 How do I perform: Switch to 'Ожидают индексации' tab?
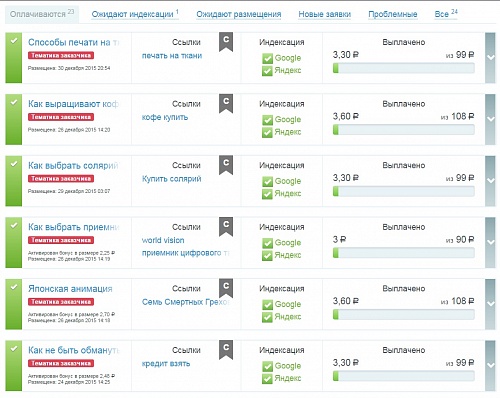point(135,14)
